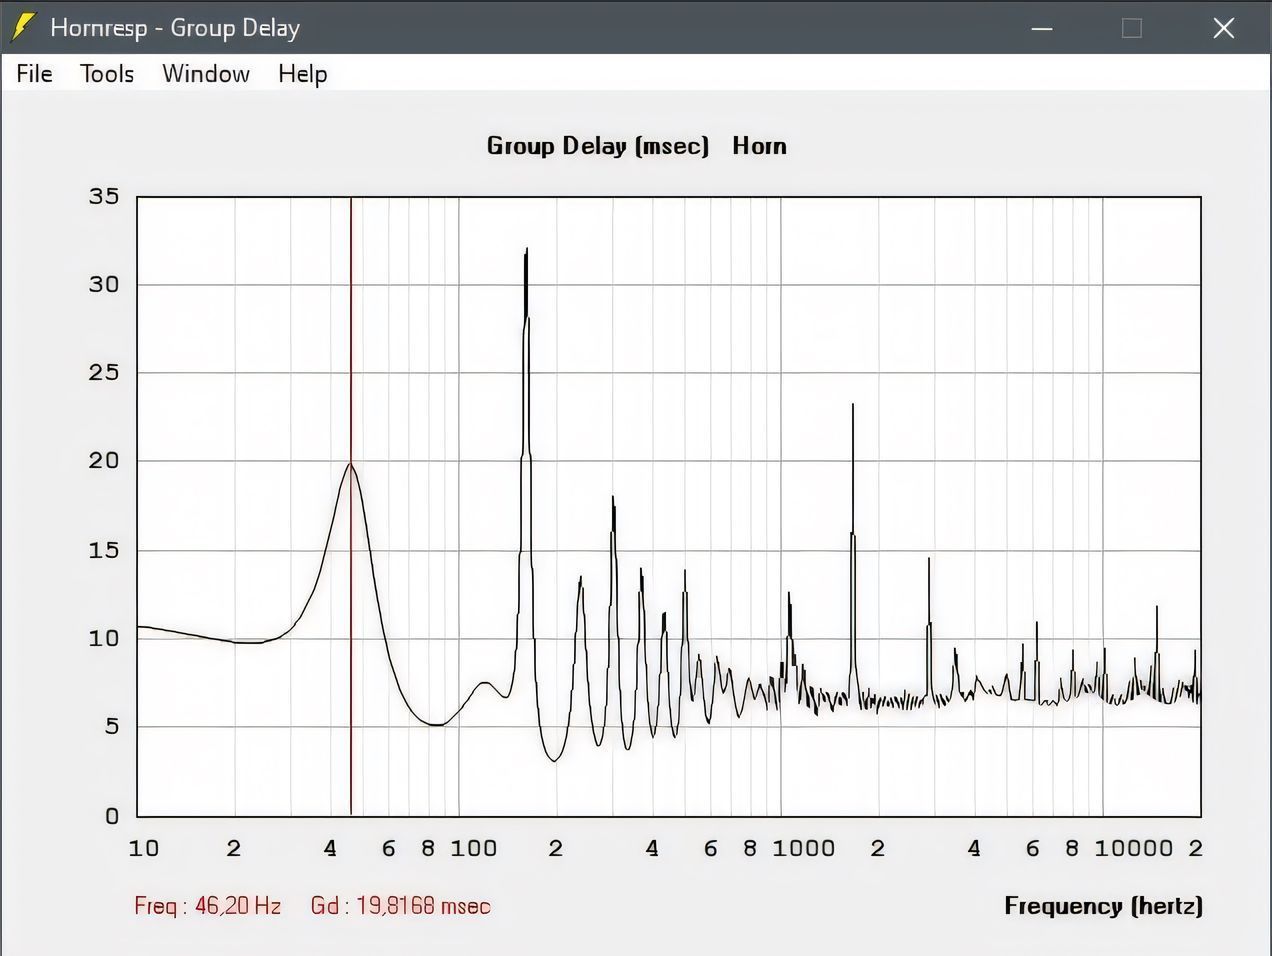Click the Hornresp lightning bolt title icon

click(22, 28)
